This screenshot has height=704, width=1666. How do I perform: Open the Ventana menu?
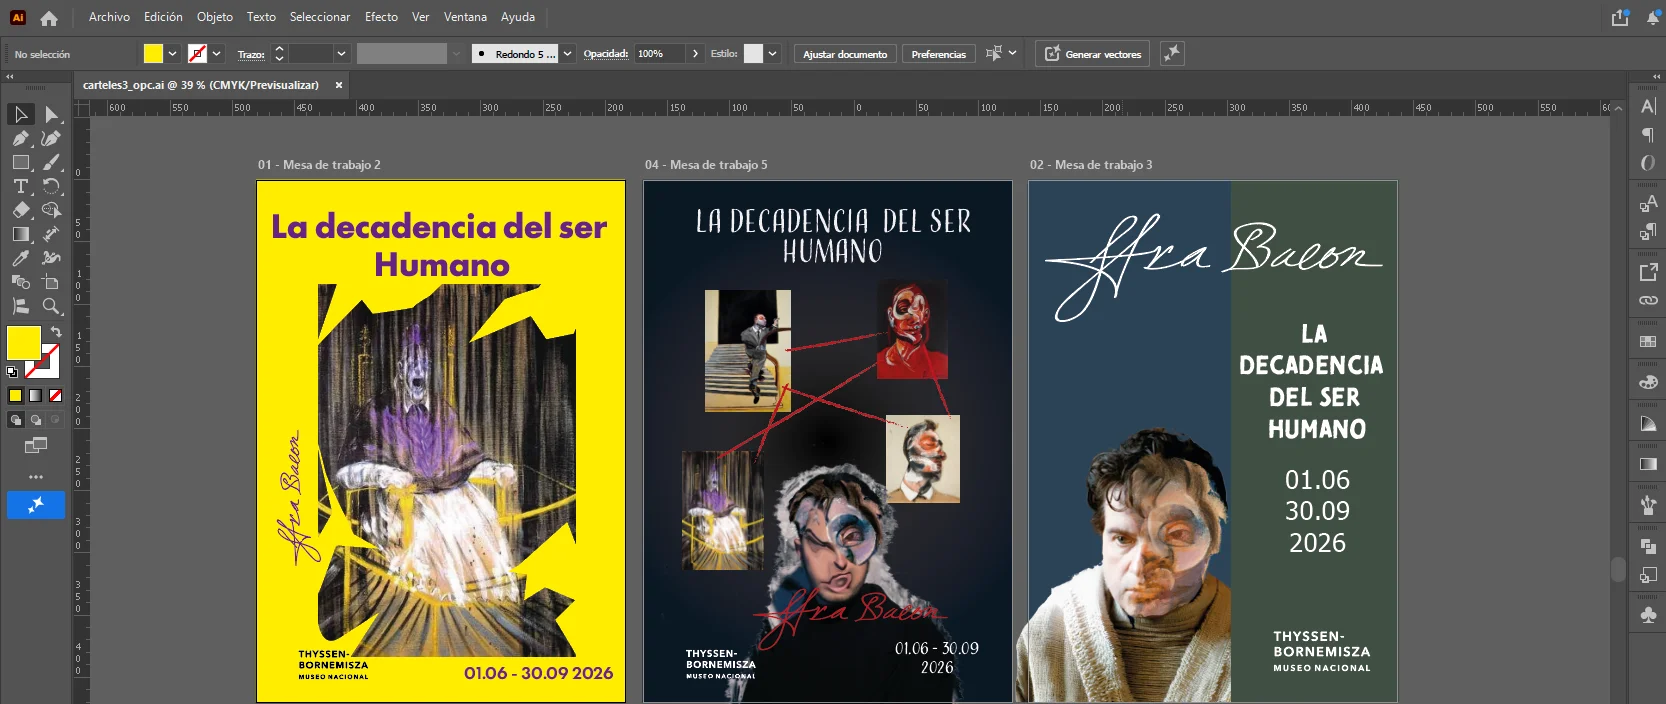[465, 17]
